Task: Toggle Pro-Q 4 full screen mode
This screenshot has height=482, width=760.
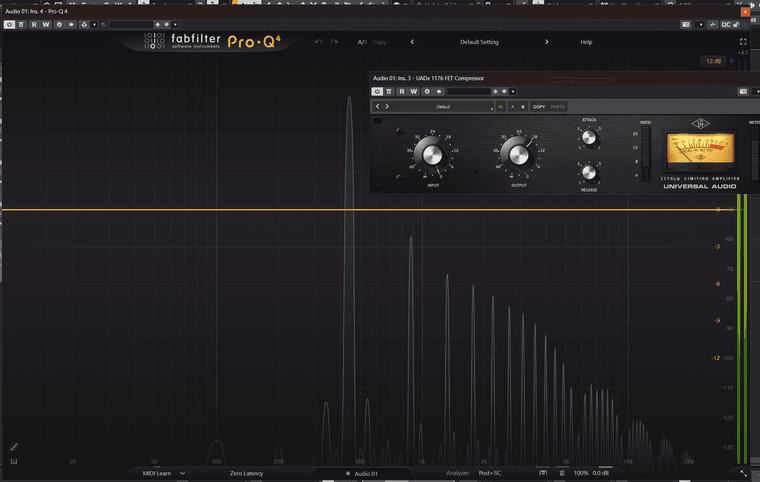Action: pos(743,42)
